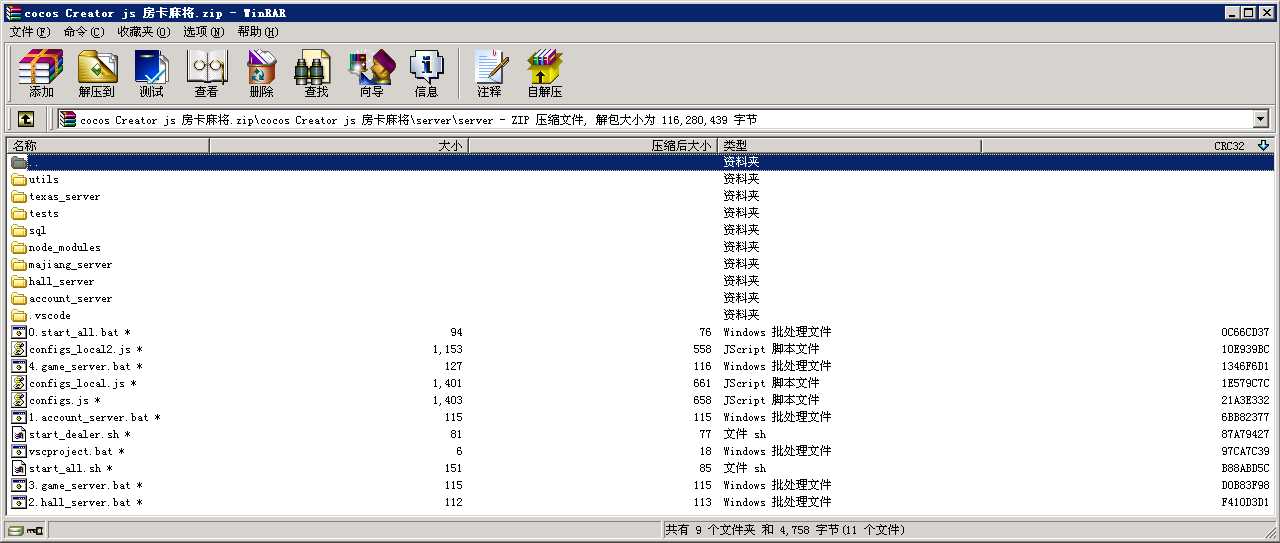Sort by Type (类型) column header

pyautogui.click(x=850, y=146)
